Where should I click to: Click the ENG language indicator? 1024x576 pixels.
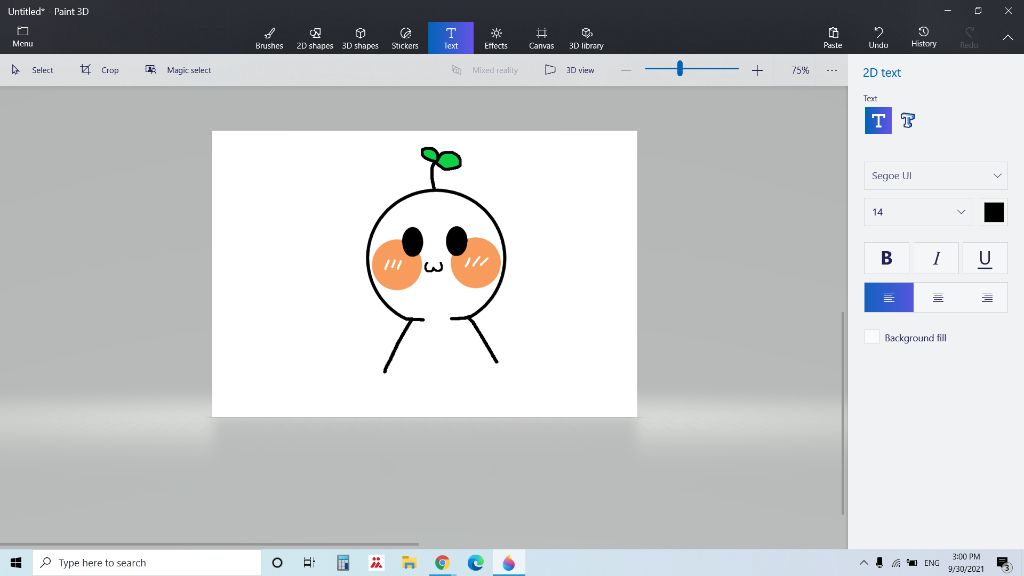click(932, 563)
